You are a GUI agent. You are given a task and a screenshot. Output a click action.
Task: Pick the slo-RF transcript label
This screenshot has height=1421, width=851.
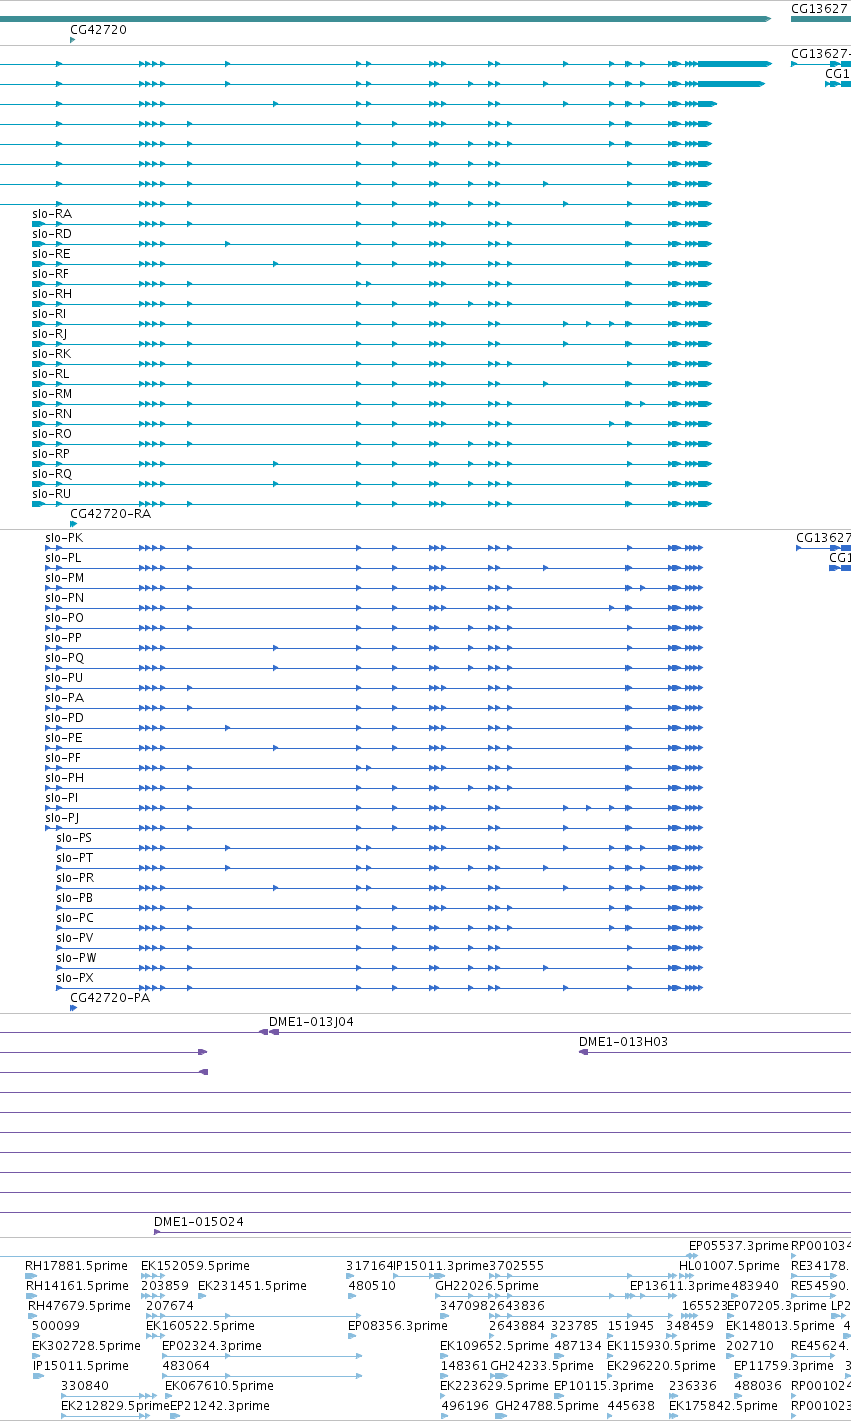click(x=51, y=274)
